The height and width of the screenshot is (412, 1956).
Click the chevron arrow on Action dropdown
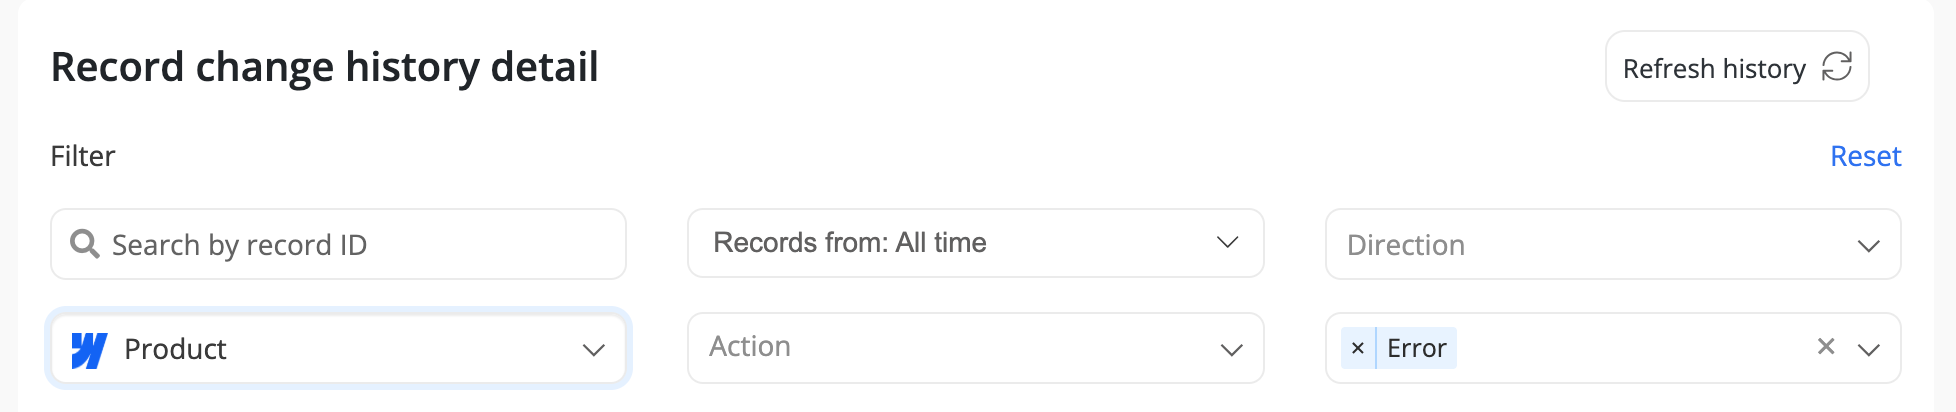coord(1231,349)
